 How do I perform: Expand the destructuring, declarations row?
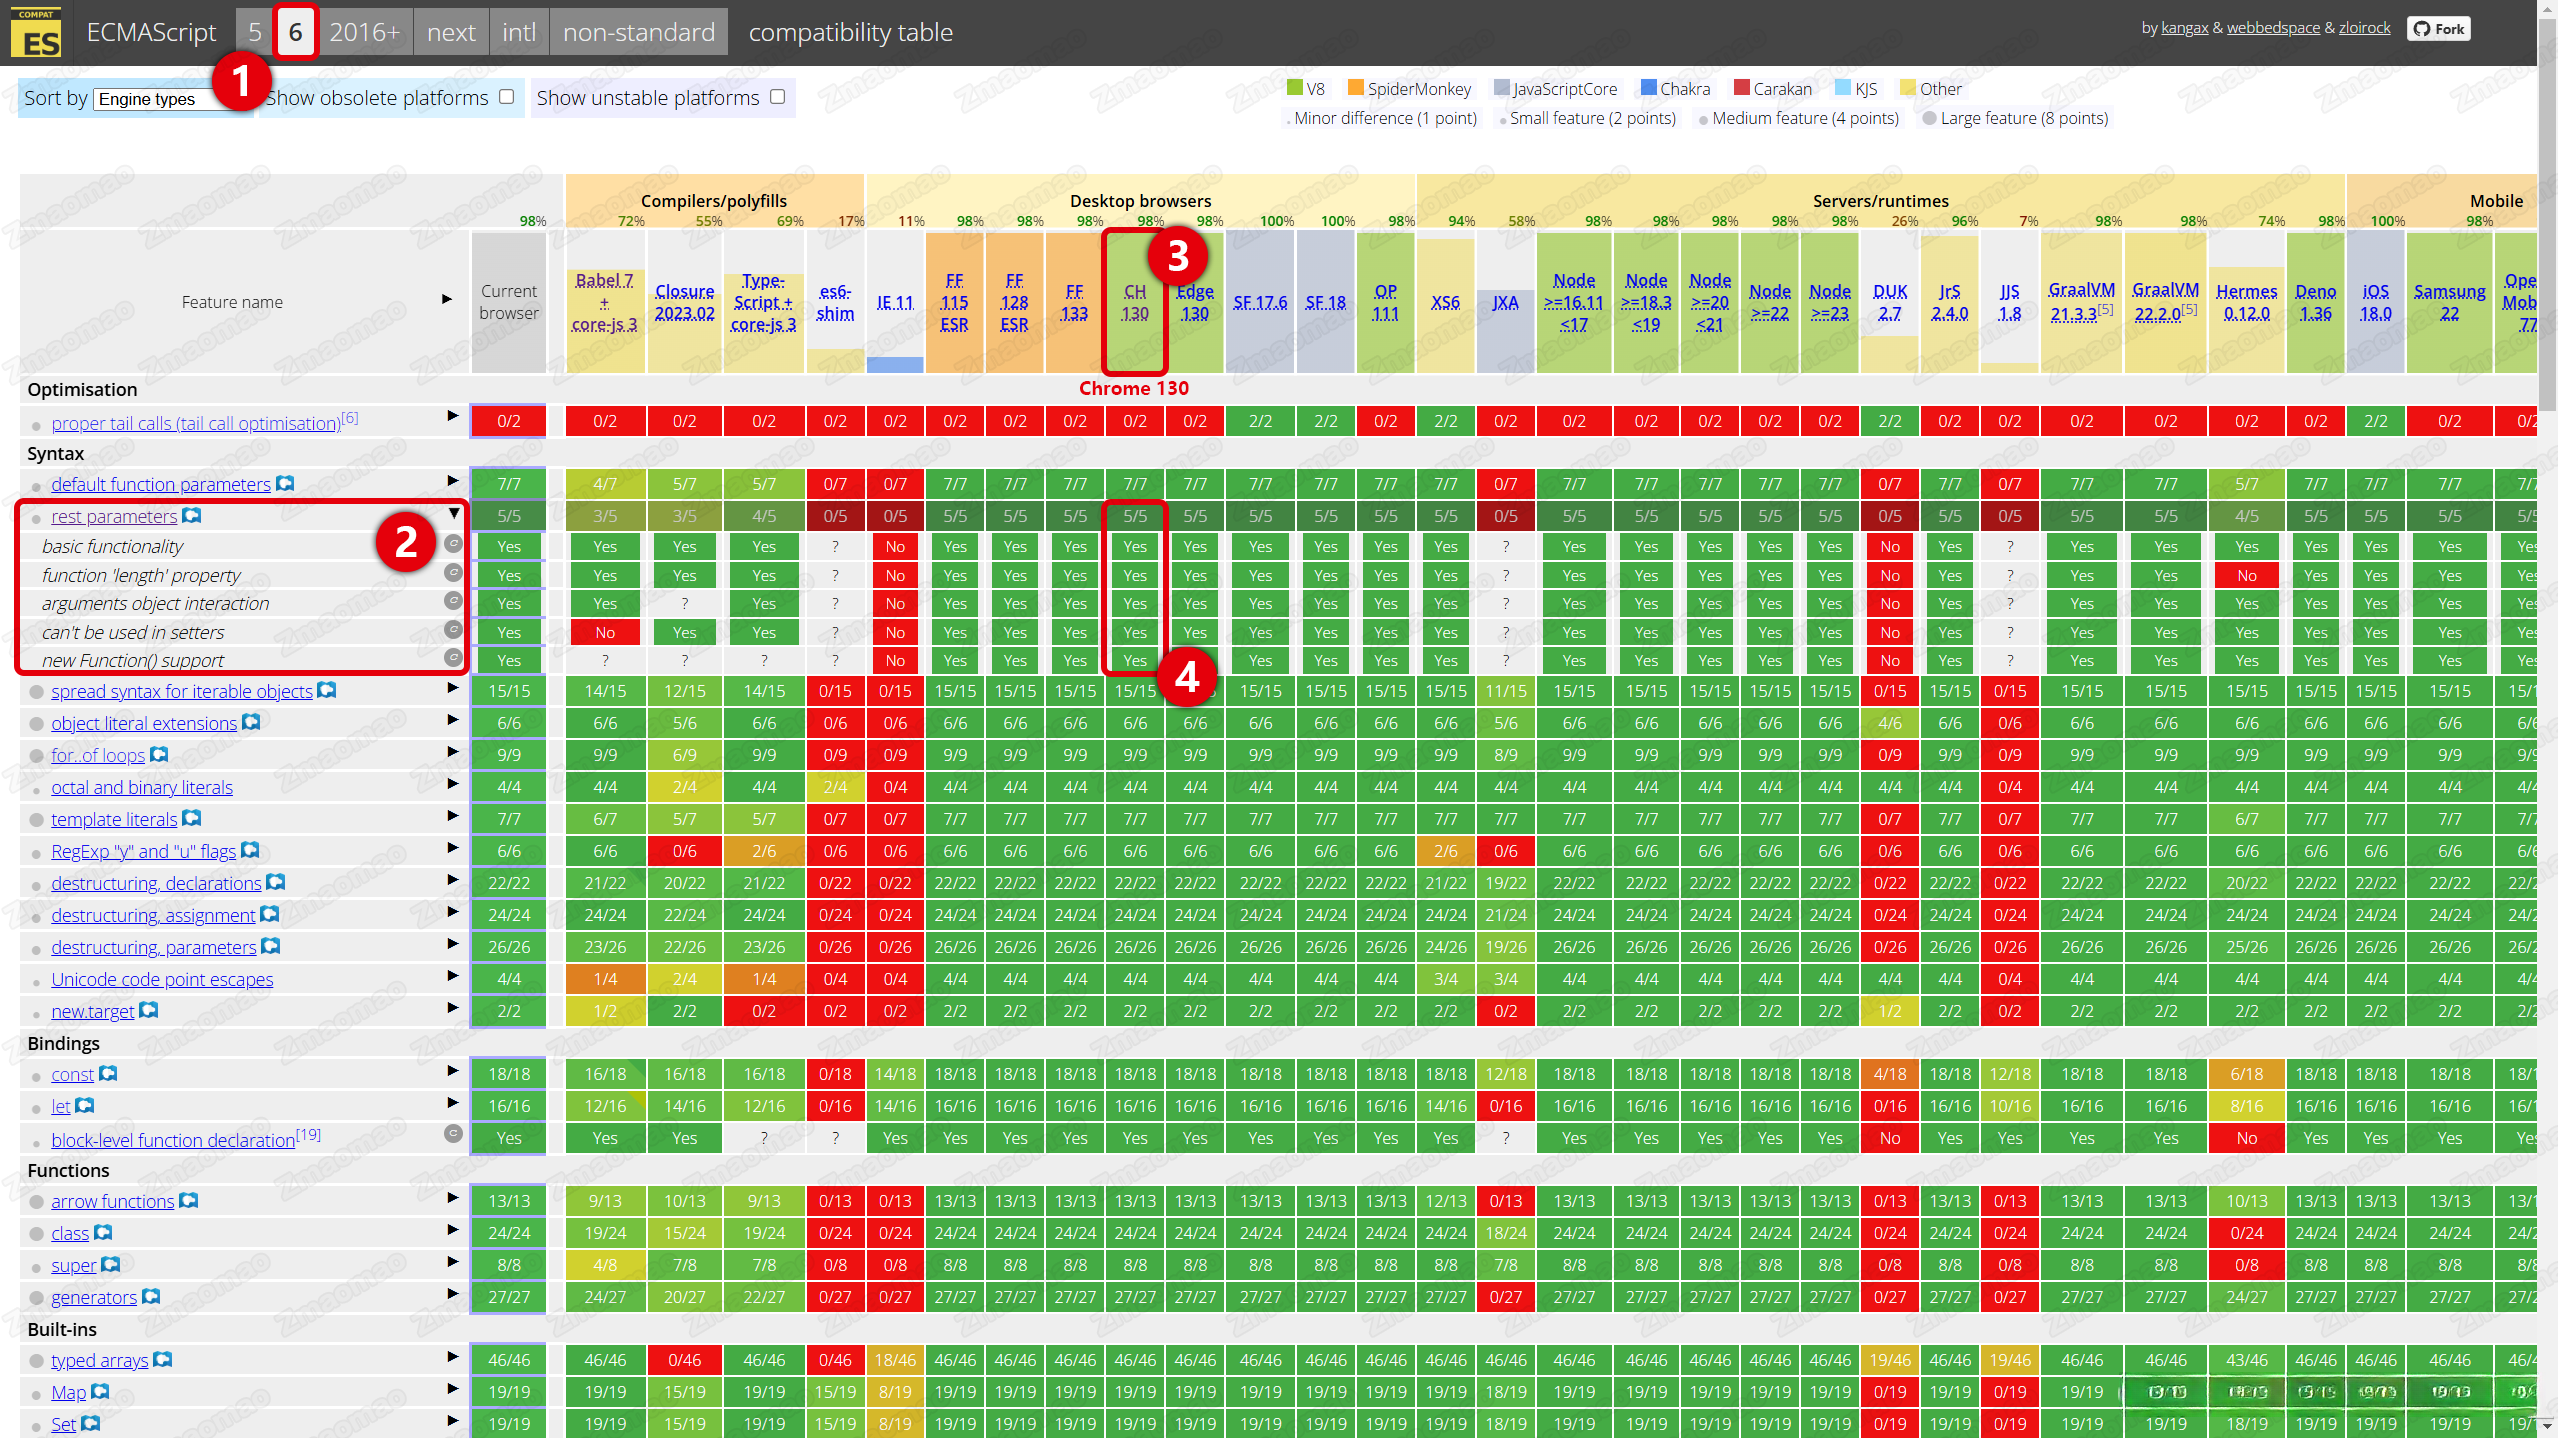(453, 880)
